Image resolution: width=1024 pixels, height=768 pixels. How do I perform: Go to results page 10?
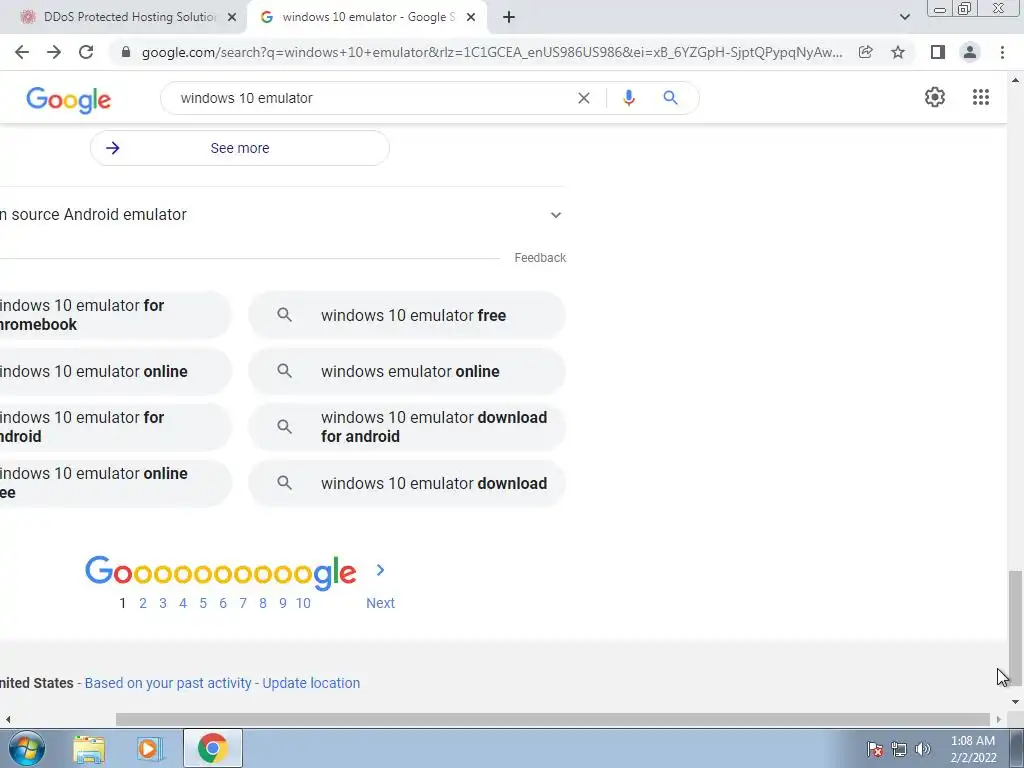click(303, 603)
